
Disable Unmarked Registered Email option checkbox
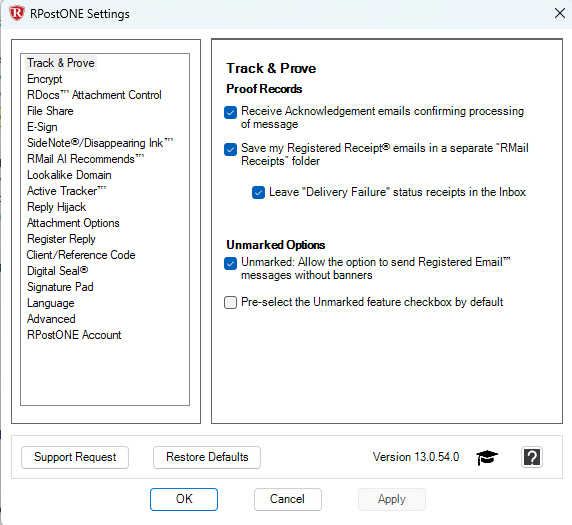(230, 263)
